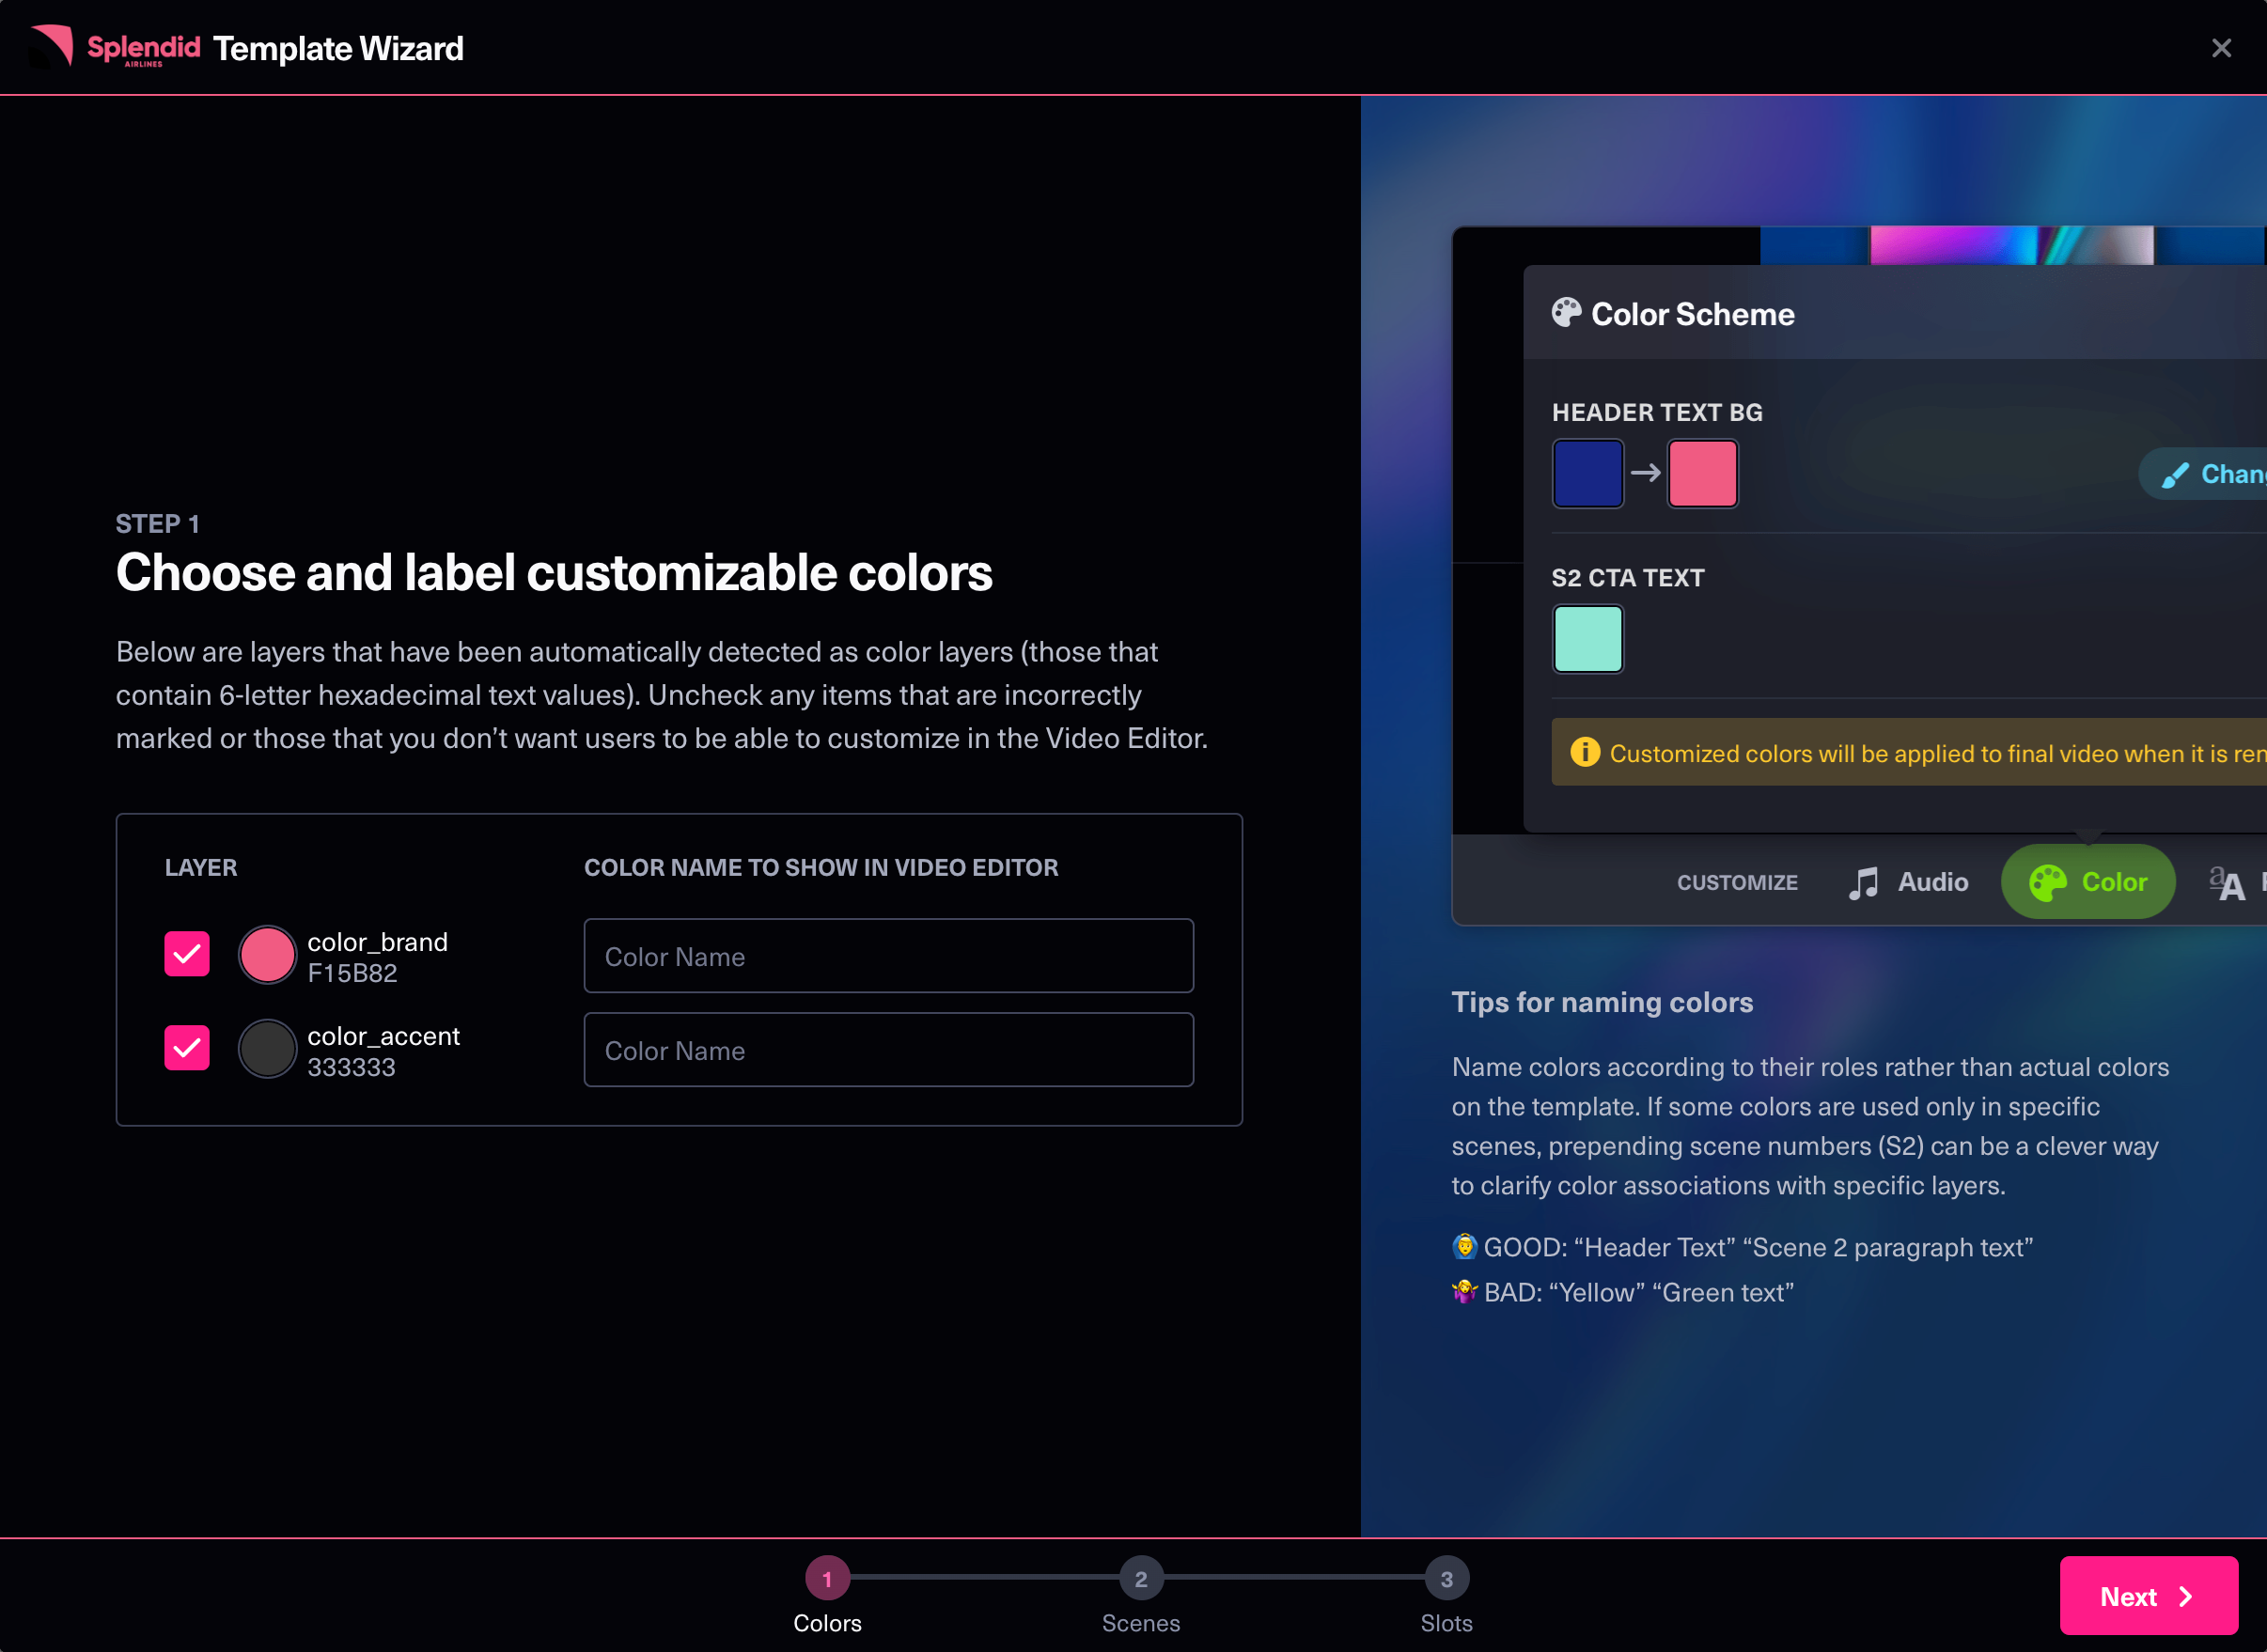The image size is (2267, 1652).
Task: Click the Color Scheme palette icon
Action: [1566, 313]
